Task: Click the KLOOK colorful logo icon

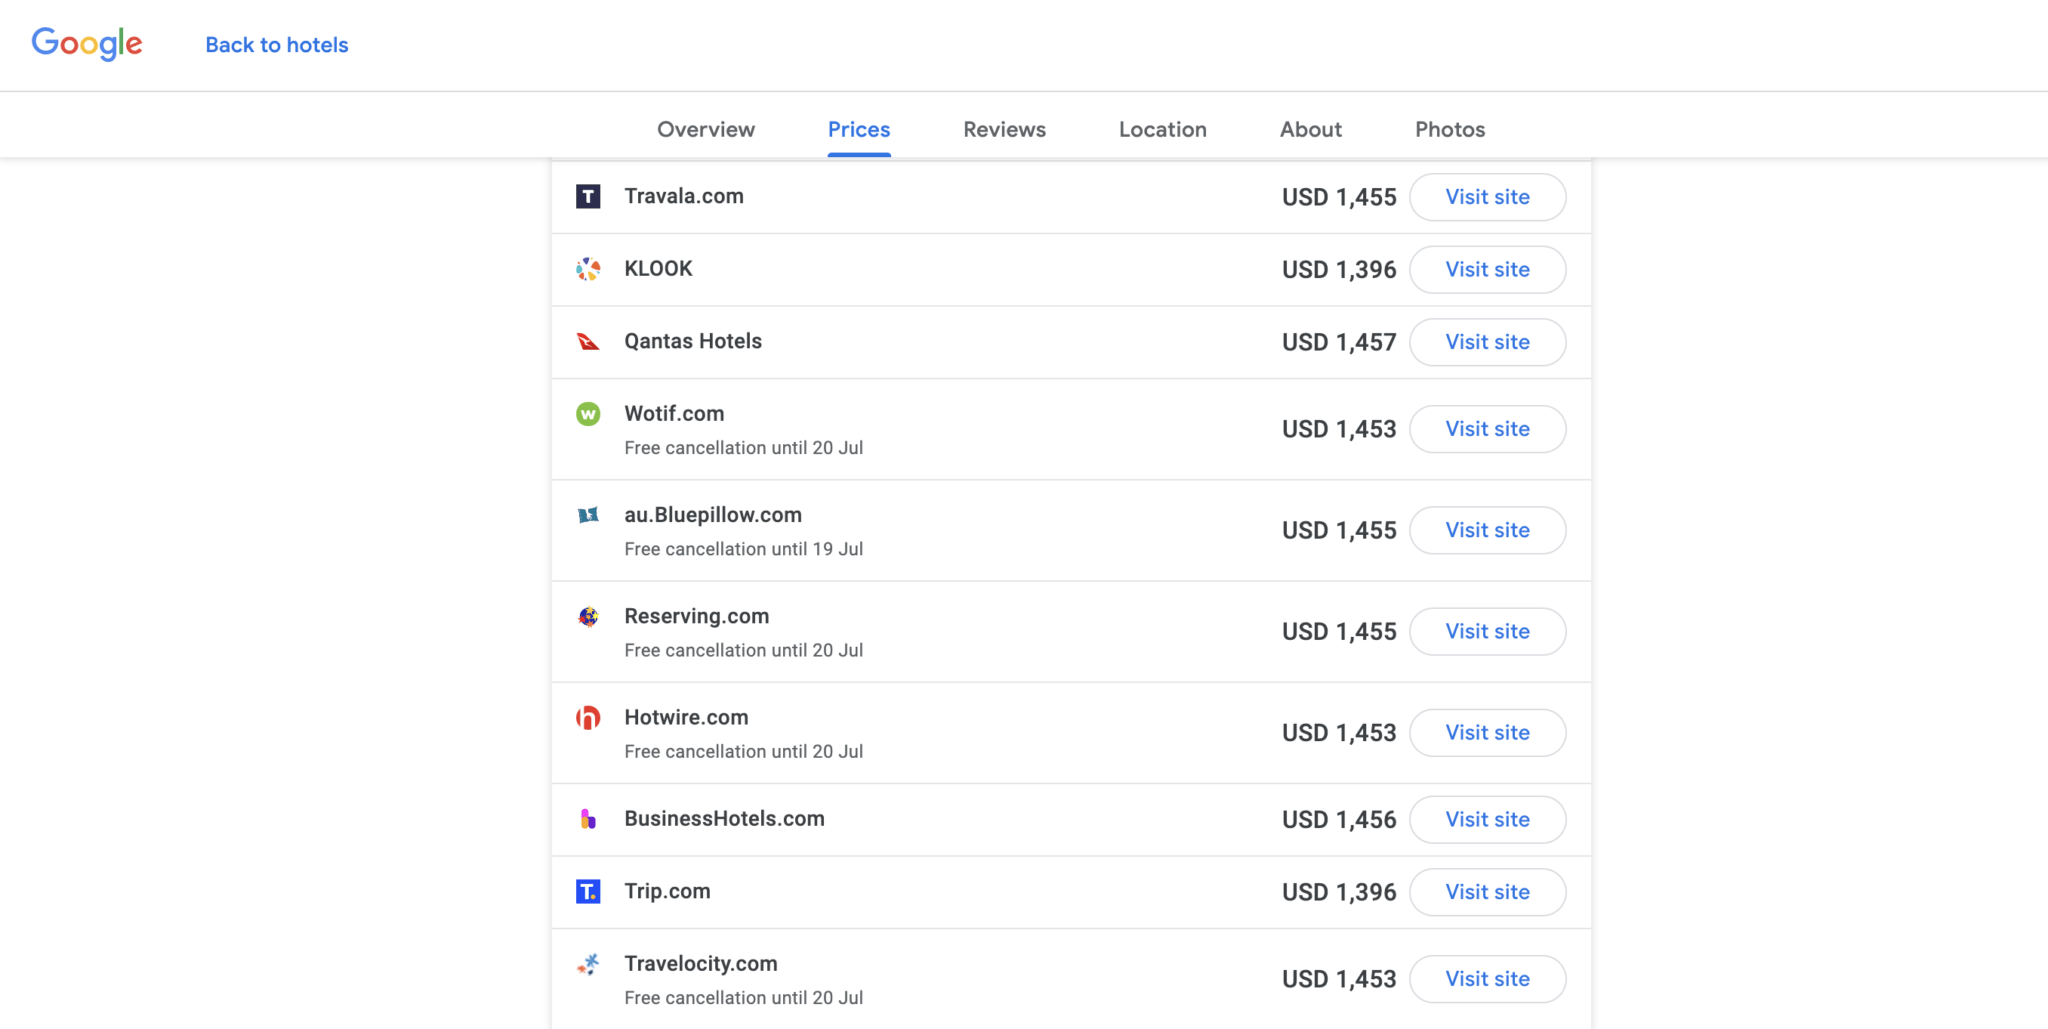Action: pos(588,269)
